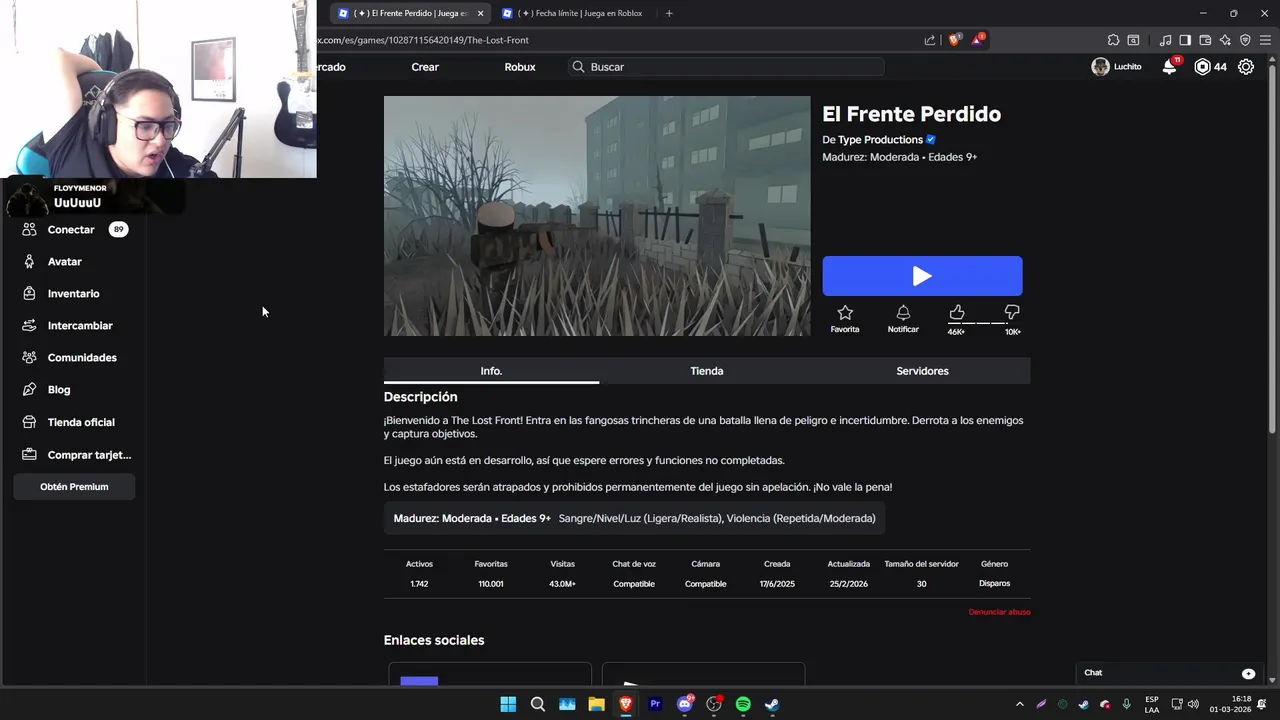Click the Denunciar abuso link
Image resolution: width=1280 pixels, height=720 pixels.
click(999, 612)
